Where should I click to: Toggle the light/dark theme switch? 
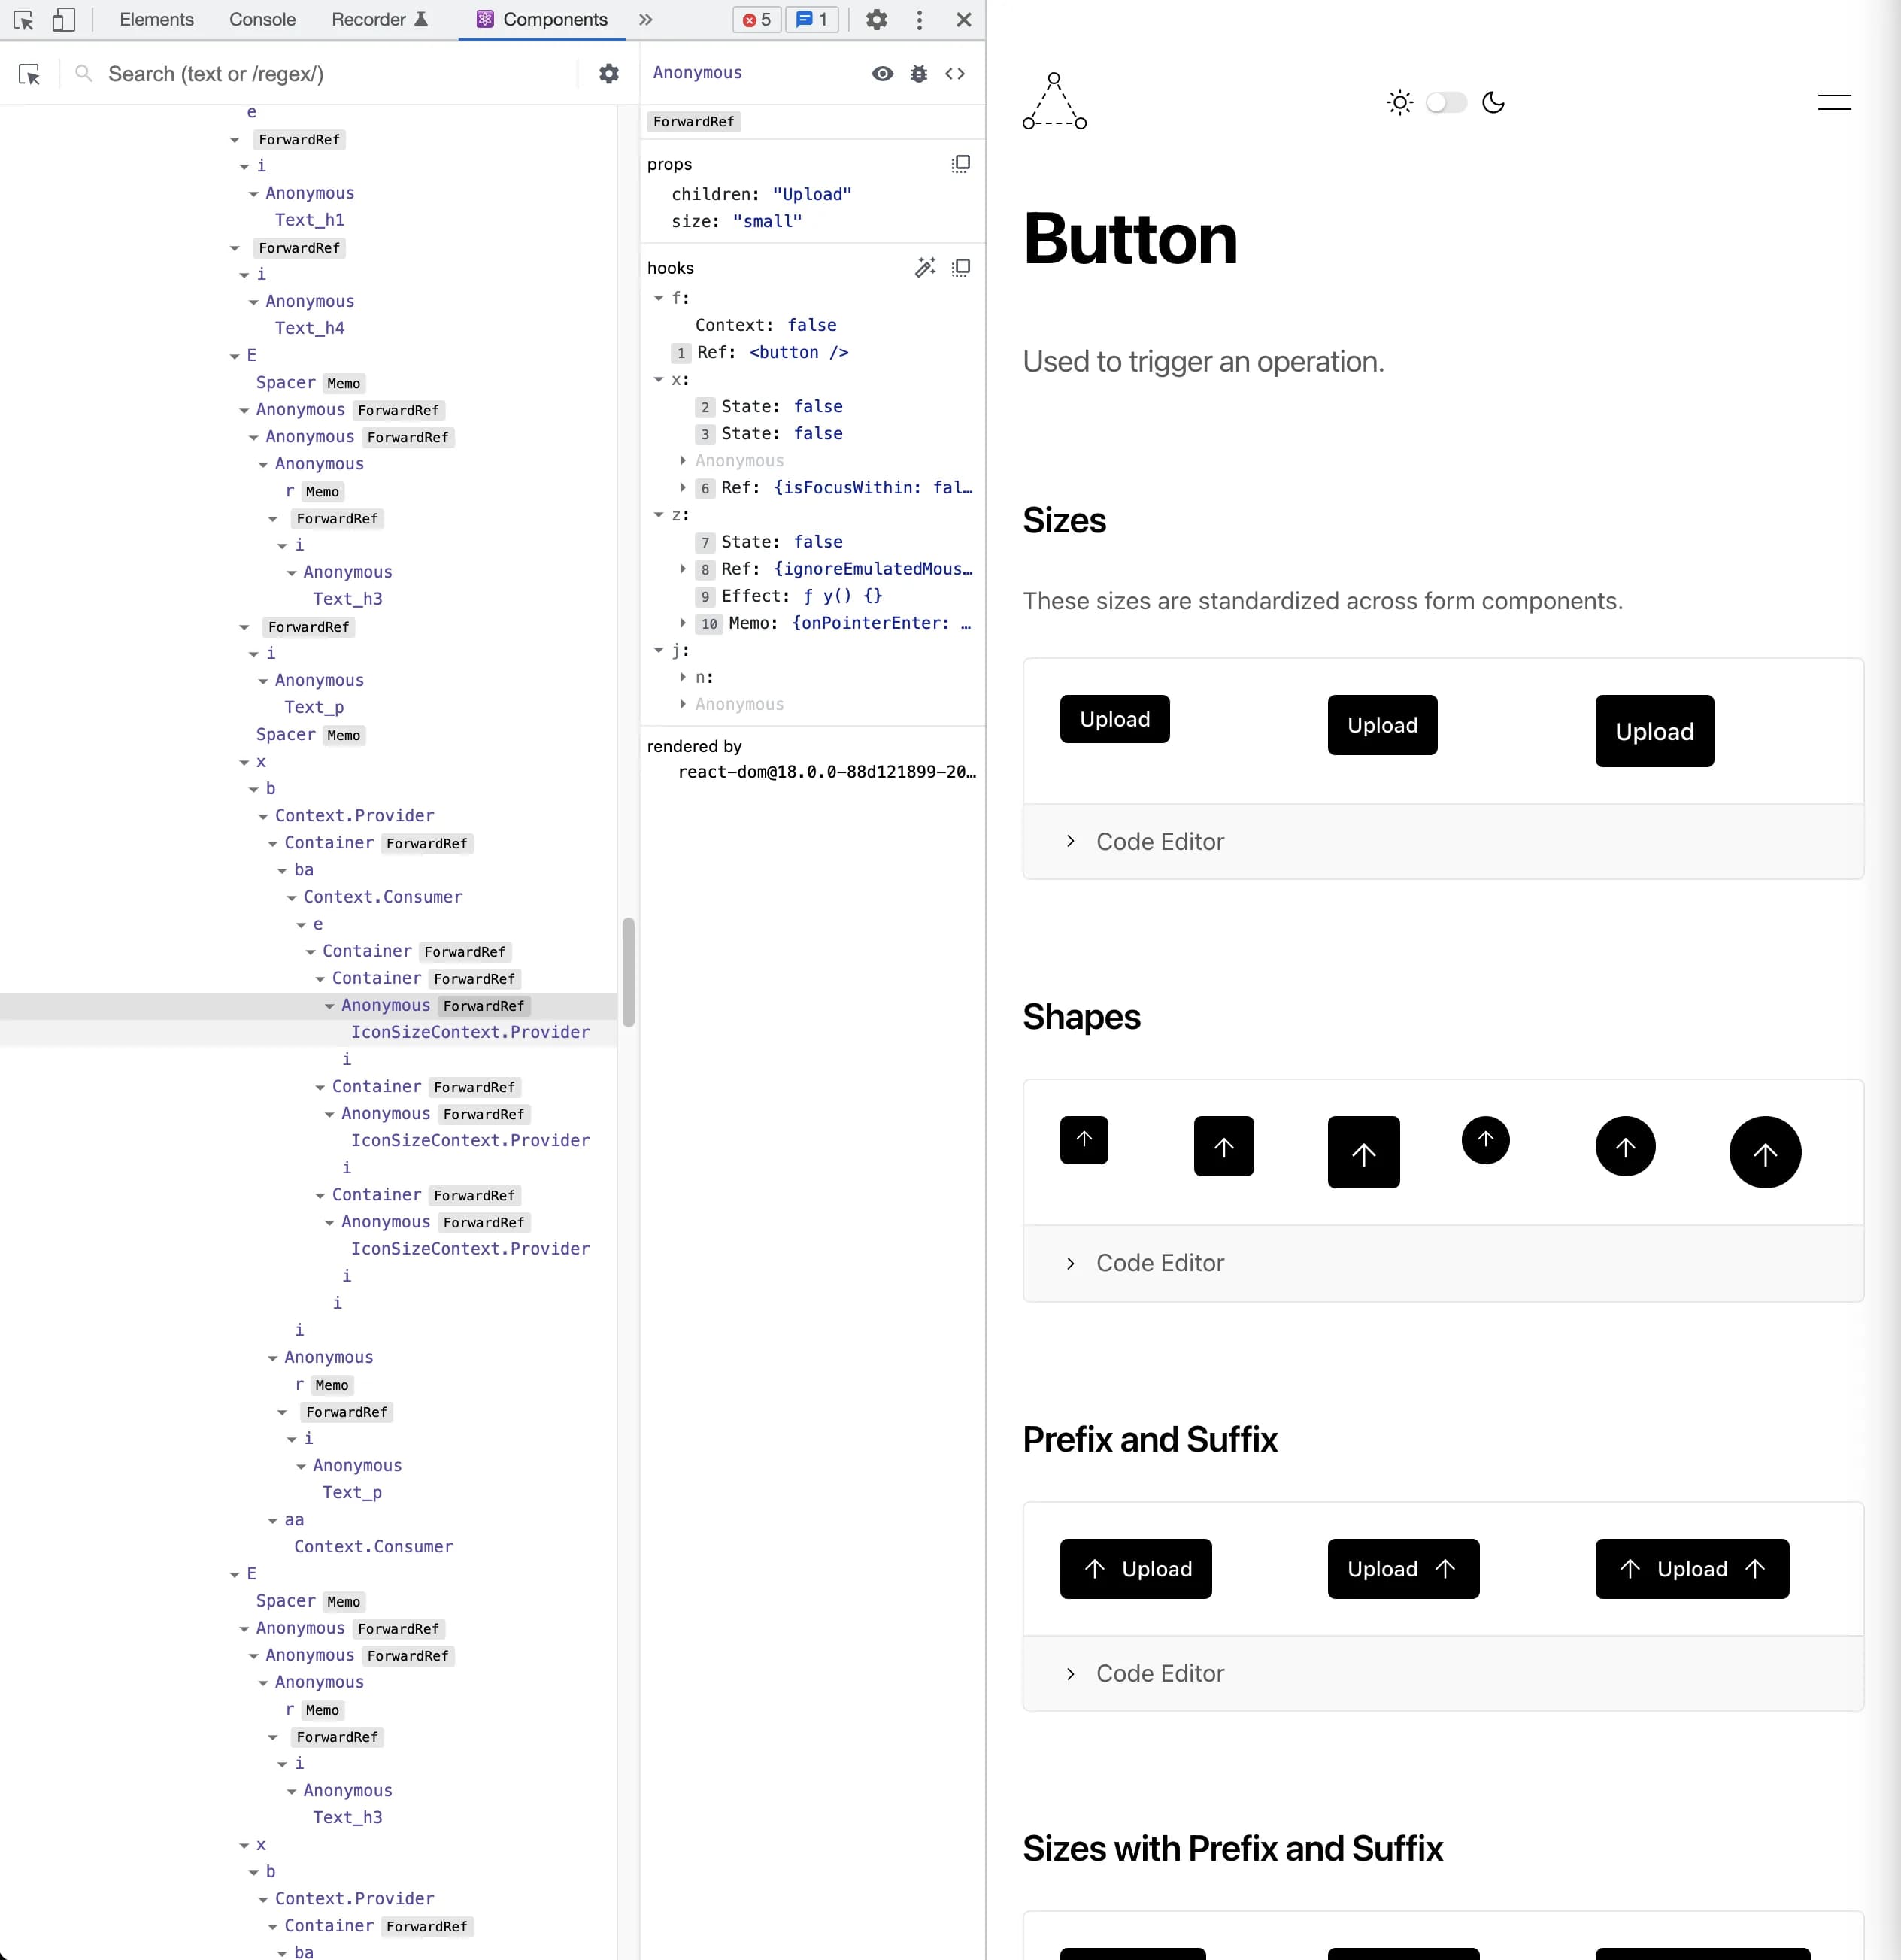coord(1446,103)
